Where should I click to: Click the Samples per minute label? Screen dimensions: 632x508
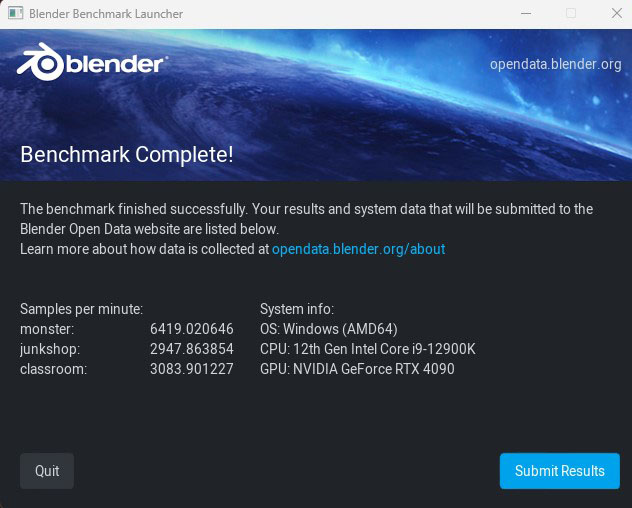tap(81, 309)
